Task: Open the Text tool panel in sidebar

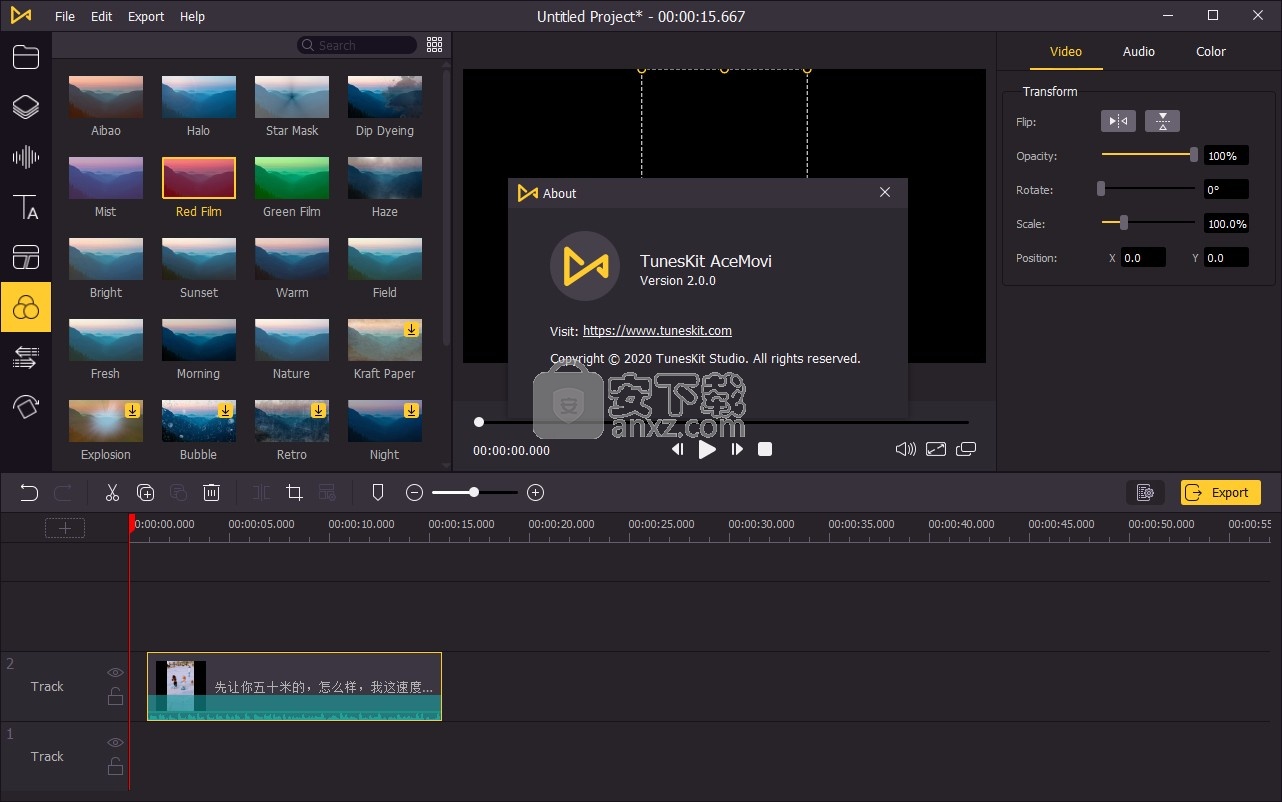Action: pos(26,207)
